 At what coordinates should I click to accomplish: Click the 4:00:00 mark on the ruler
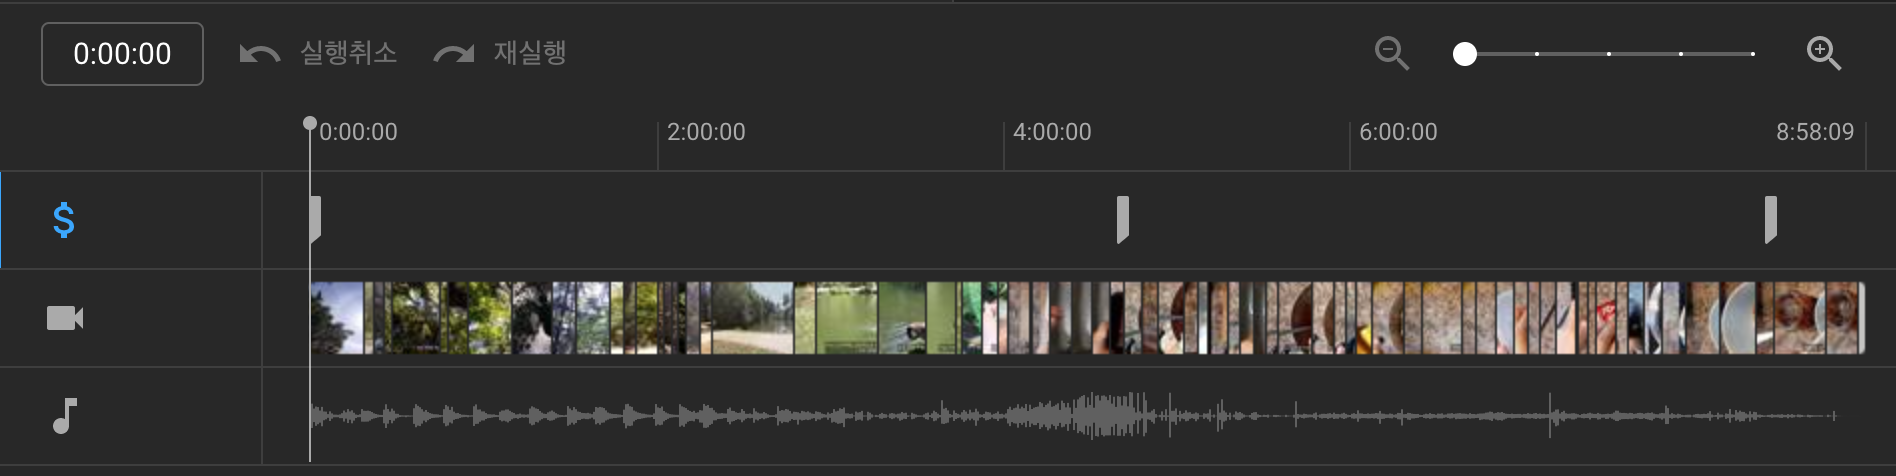click(x=1052, y=132)
